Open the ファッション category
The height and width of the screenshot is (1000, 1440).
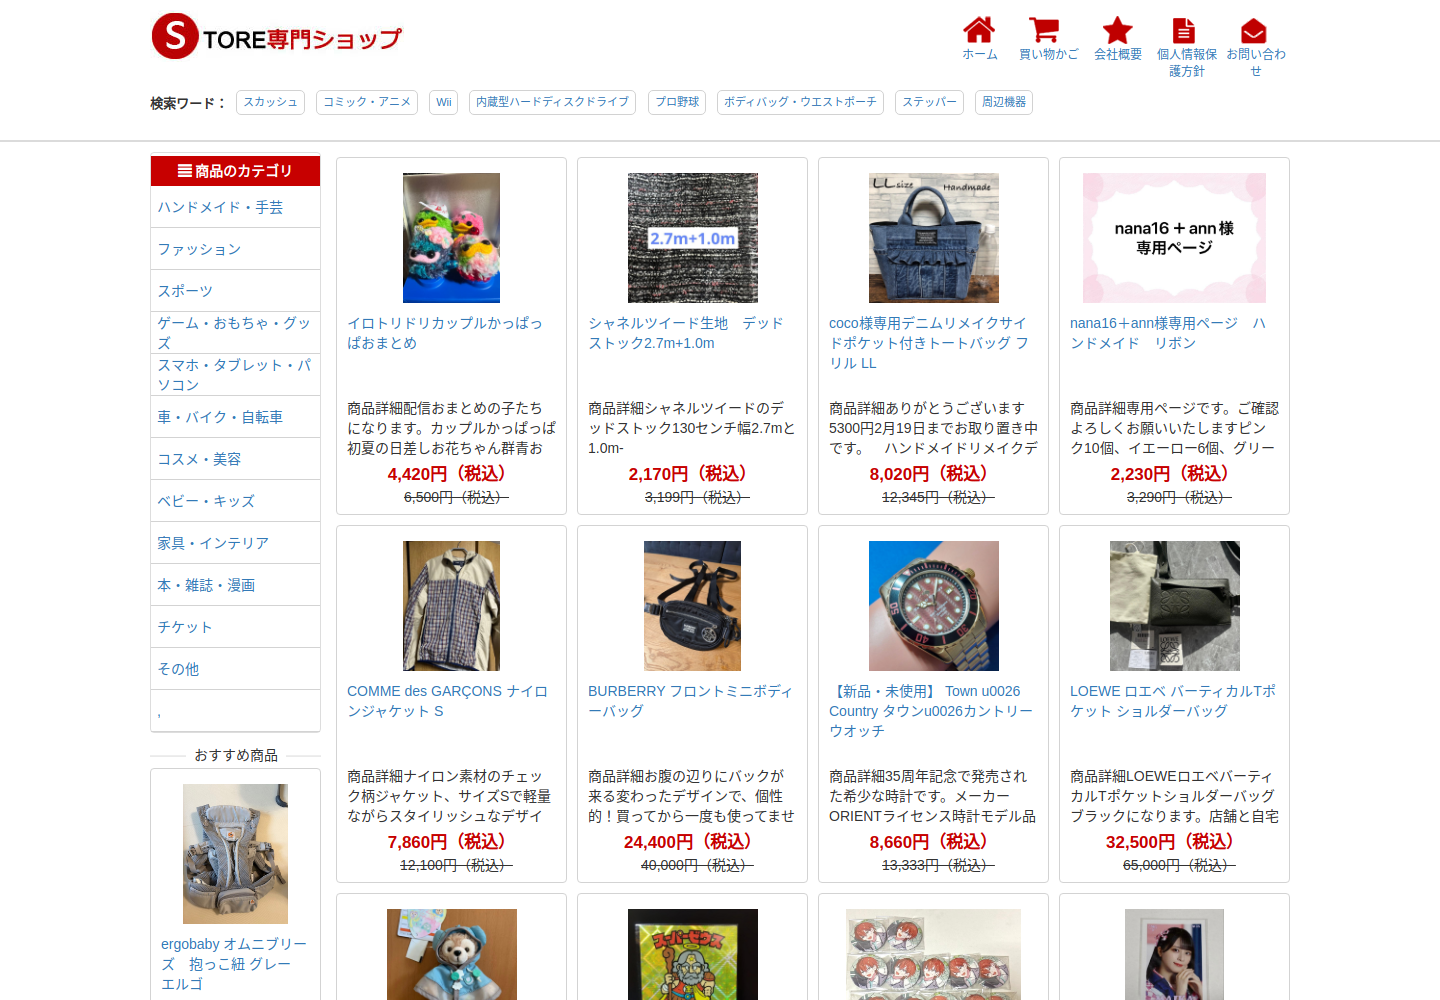point(199,249)
